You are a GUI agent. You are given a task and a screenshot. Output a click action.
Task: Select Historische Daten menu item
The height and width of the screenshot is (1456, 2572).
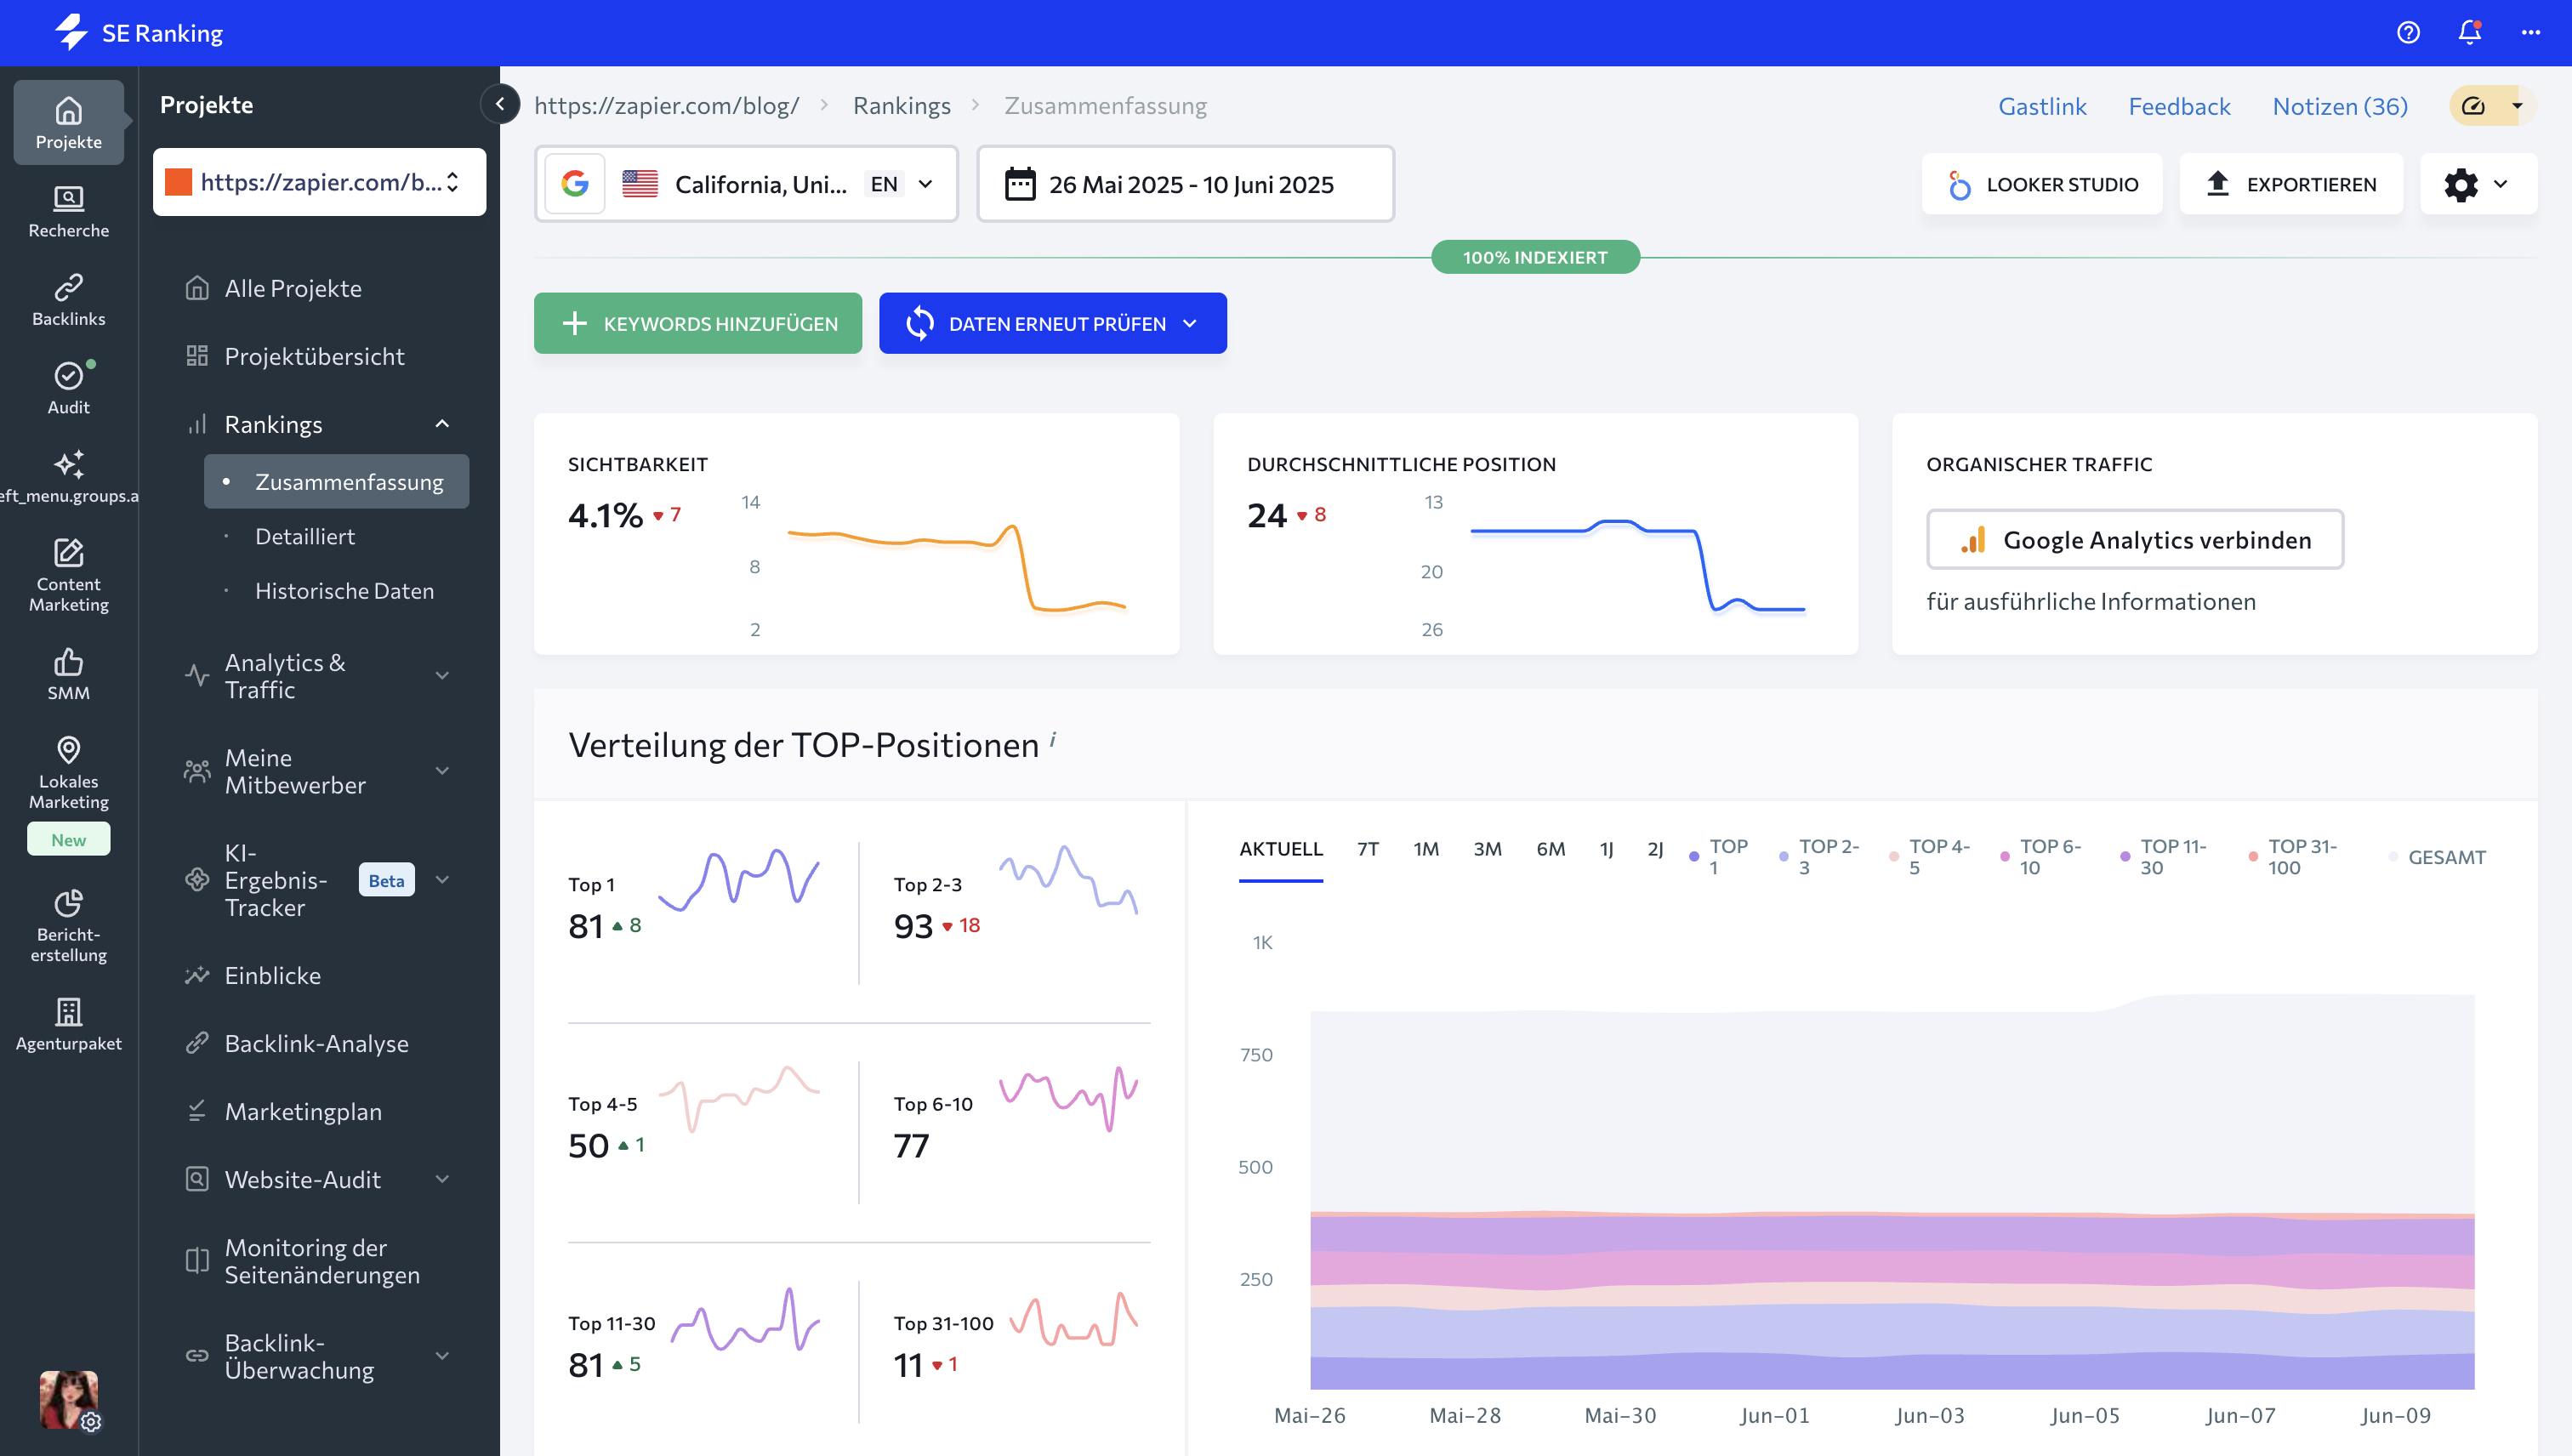[344, 591]
